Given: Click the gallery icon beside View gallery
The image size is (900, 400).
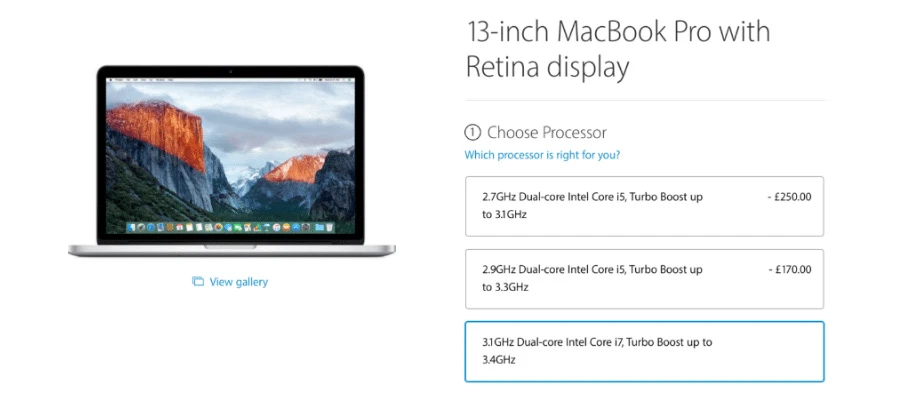Looking at the screenshot, I should pos(198,282).
